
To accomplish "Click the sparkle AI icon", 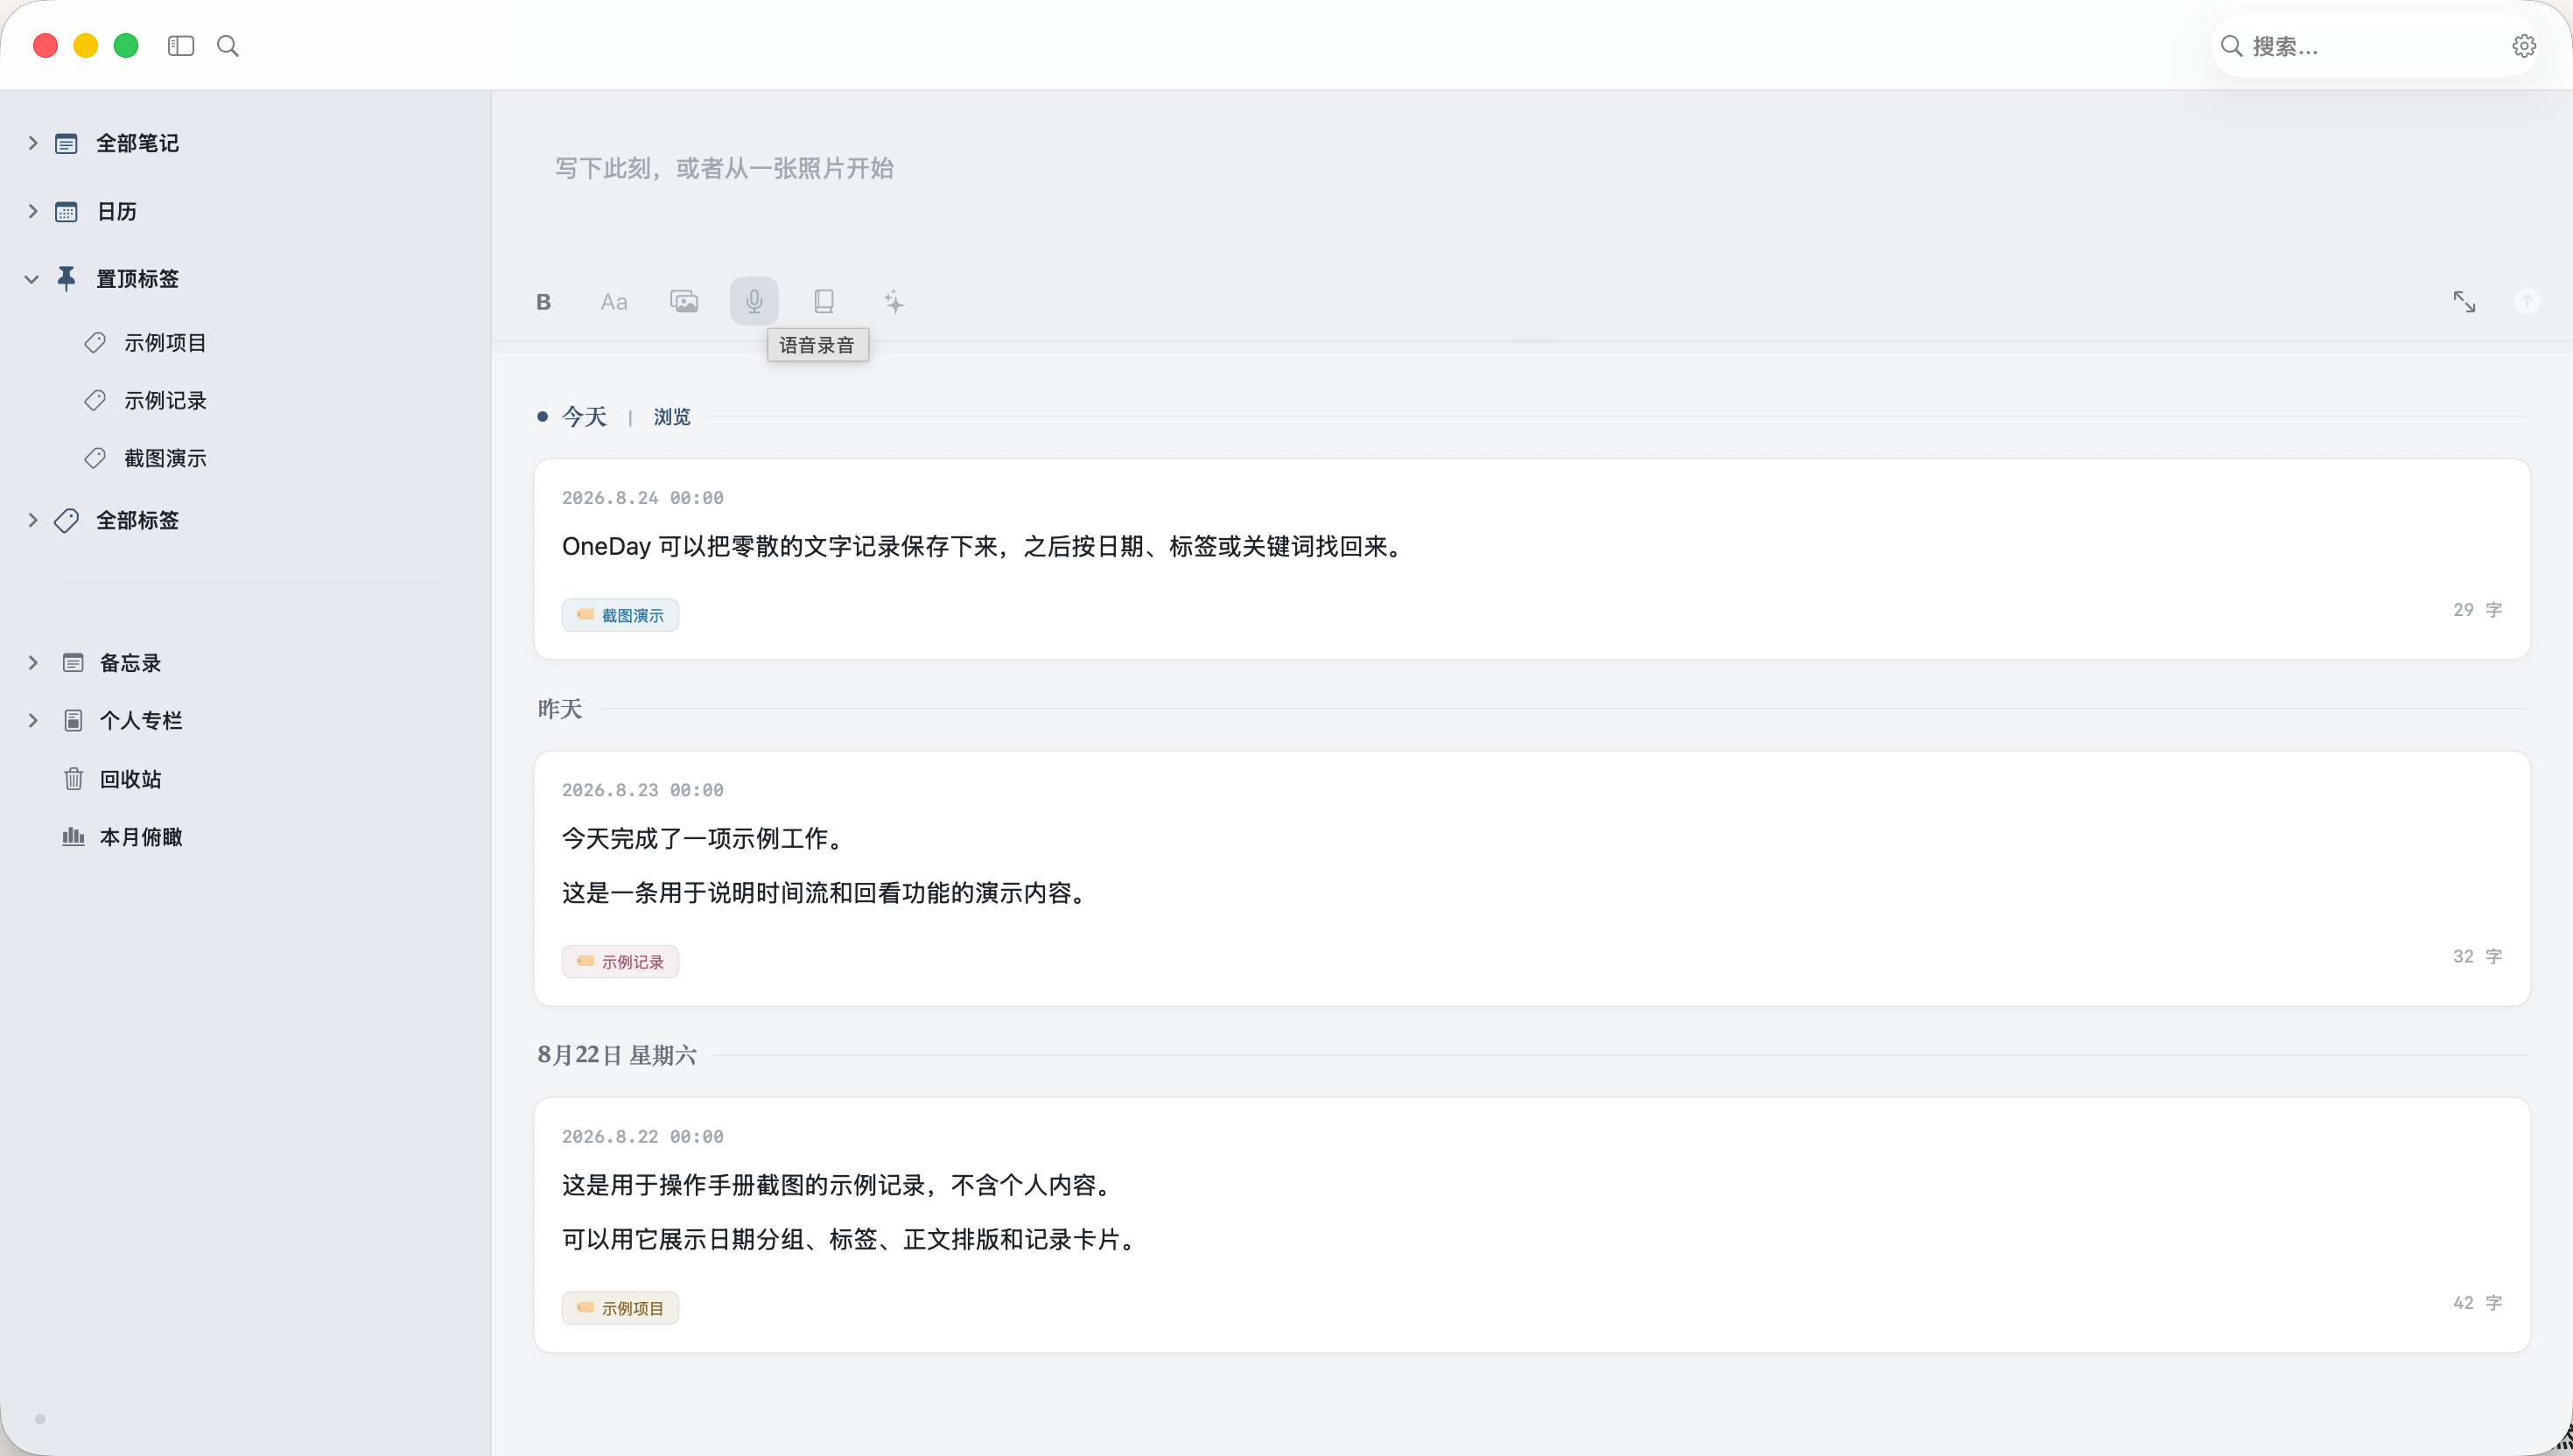I will [894, 302].
